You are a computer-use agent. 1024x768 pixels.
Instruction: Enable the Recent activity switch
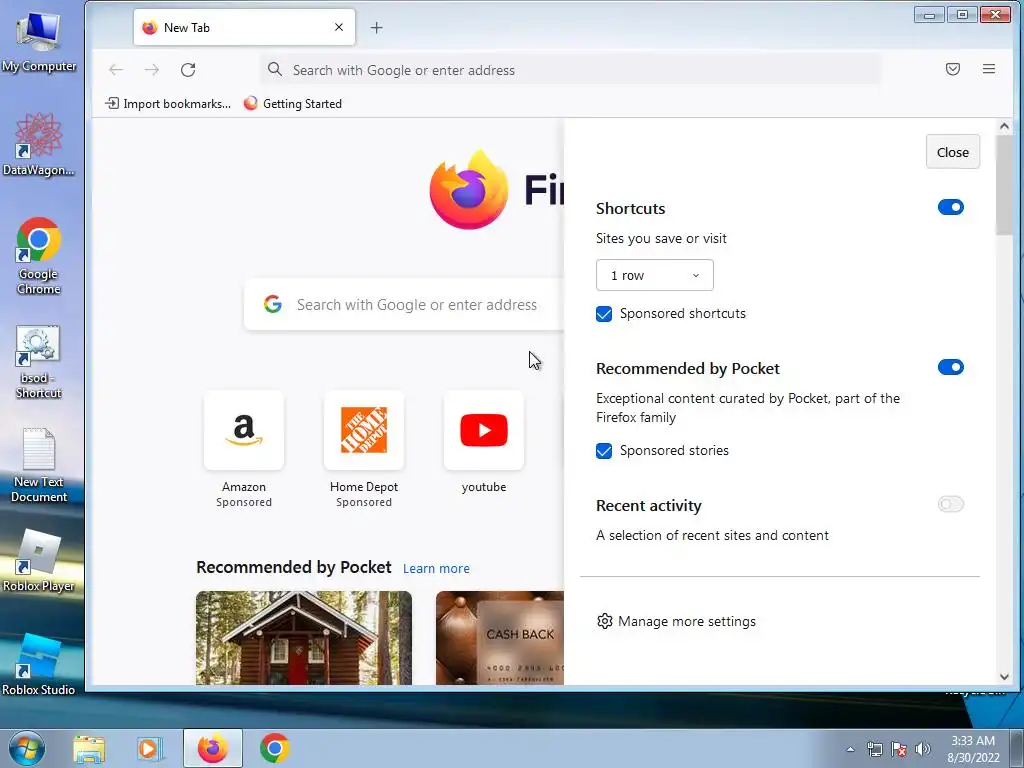[950, 504]
